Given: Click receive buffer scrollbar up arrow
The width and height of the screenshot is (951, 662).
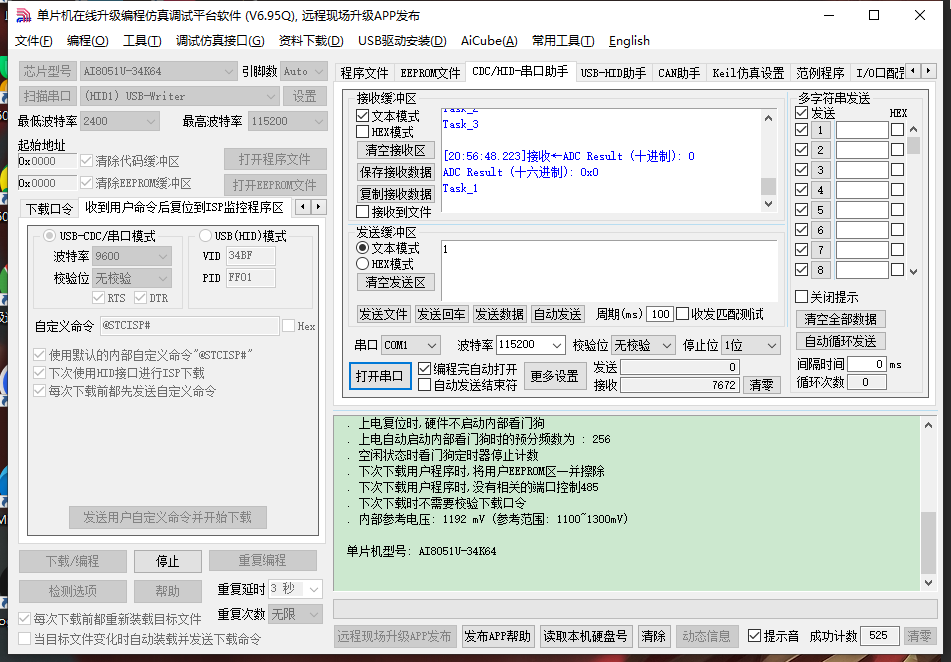Looking at the screenshot, I should pyautogui.click(x=768, y=118).
